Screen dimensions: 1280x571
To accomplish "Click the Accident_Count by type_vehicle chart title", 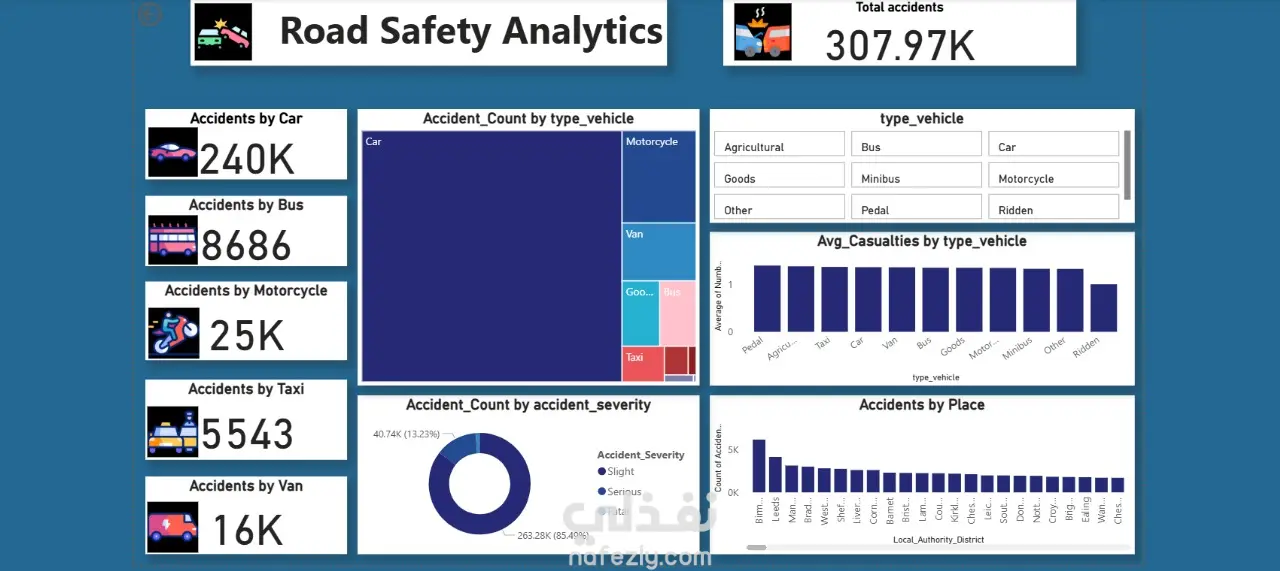I will point(528,118).
